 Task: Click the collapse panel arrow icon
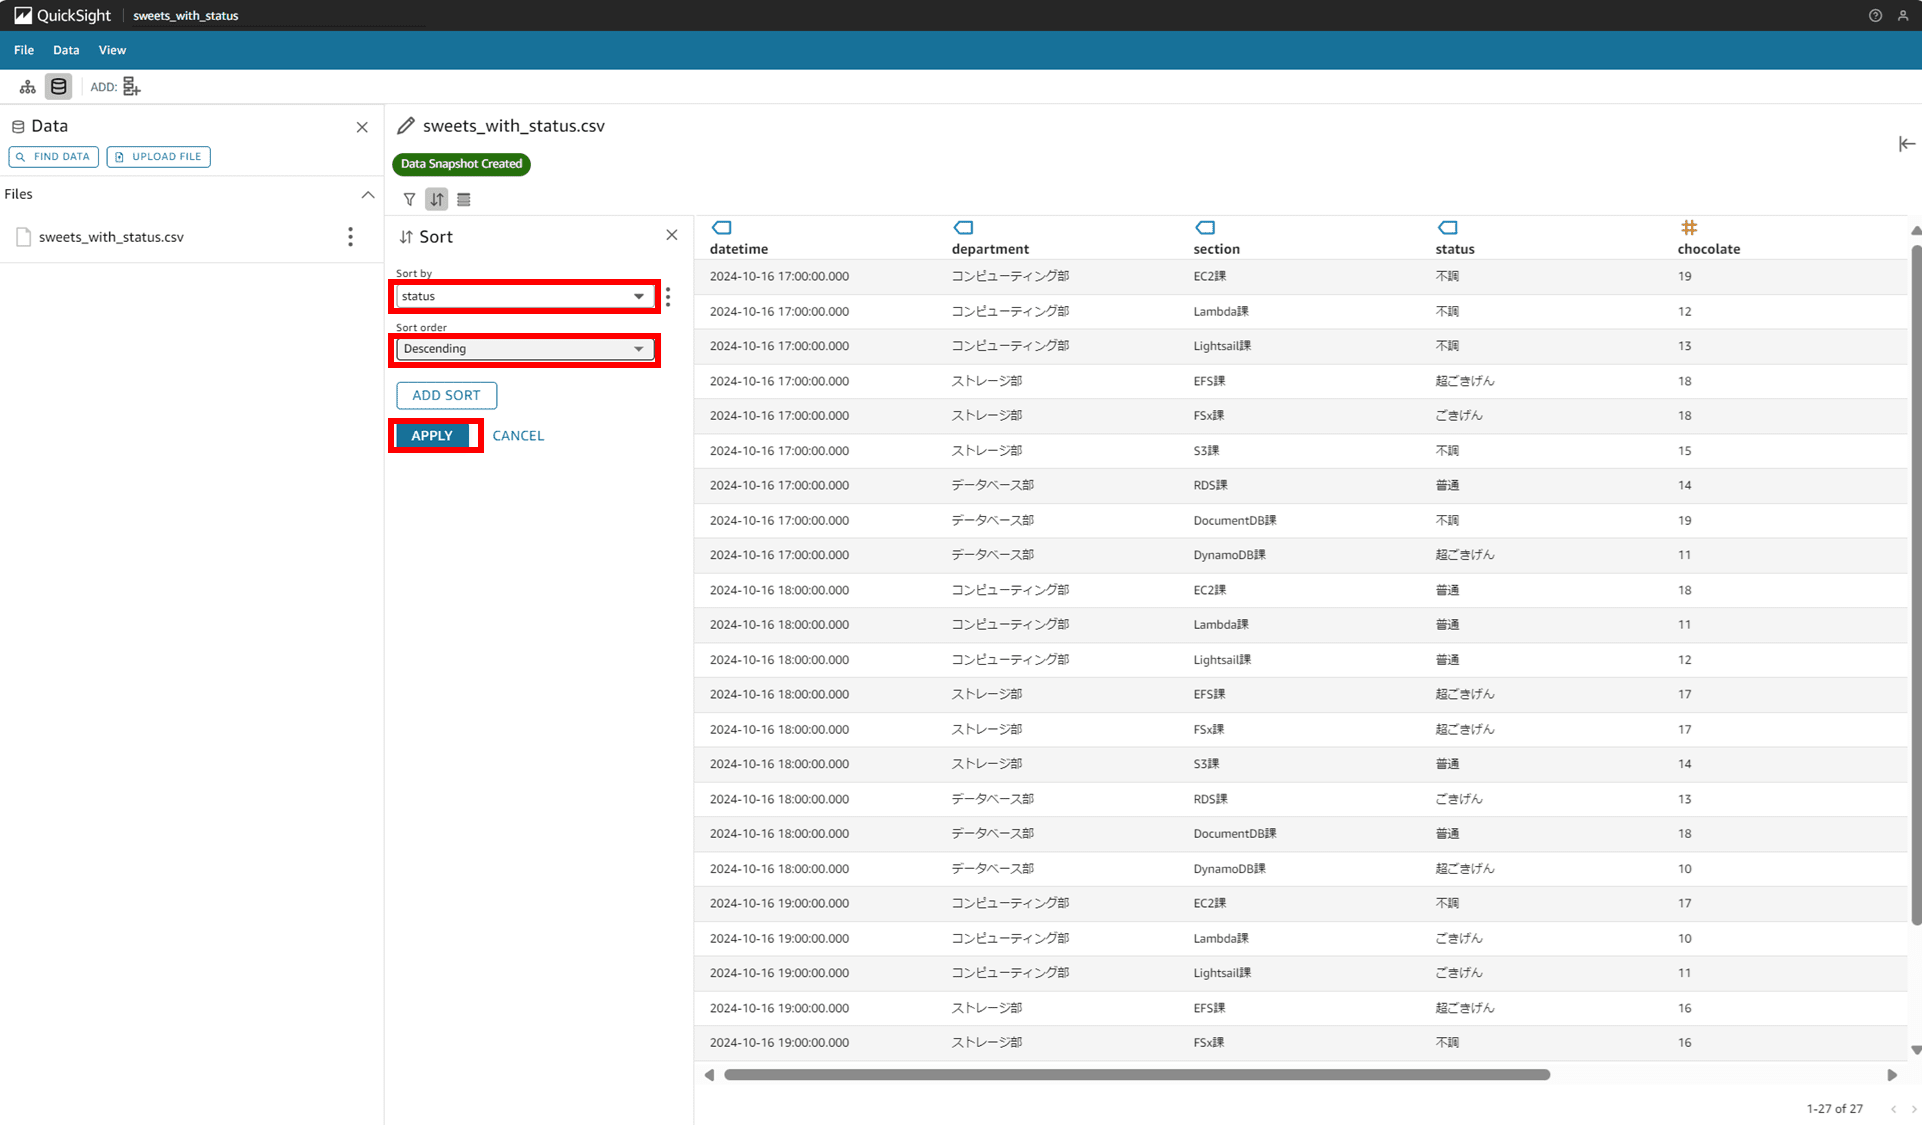(x=1907, y=143)
